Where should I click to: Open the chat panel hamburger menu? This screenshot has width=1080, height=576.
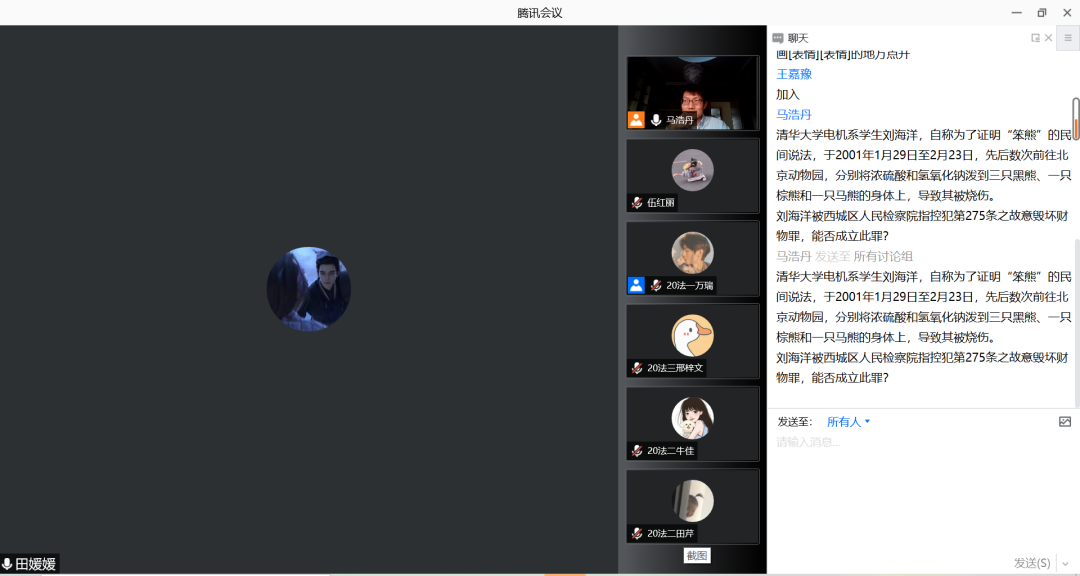tap(1068, 38)
